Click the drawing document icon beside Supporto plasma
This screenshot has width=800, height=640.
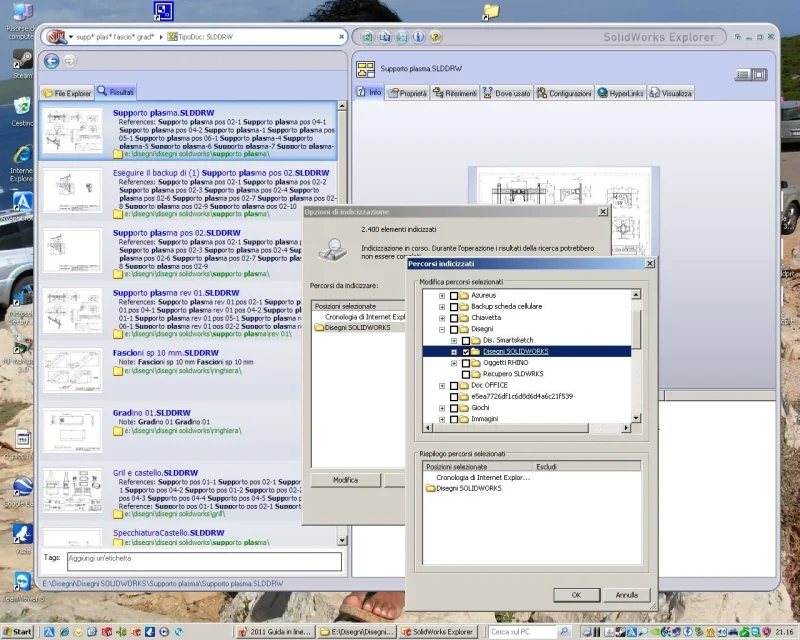pyautogui.click(x=365, y=69)
